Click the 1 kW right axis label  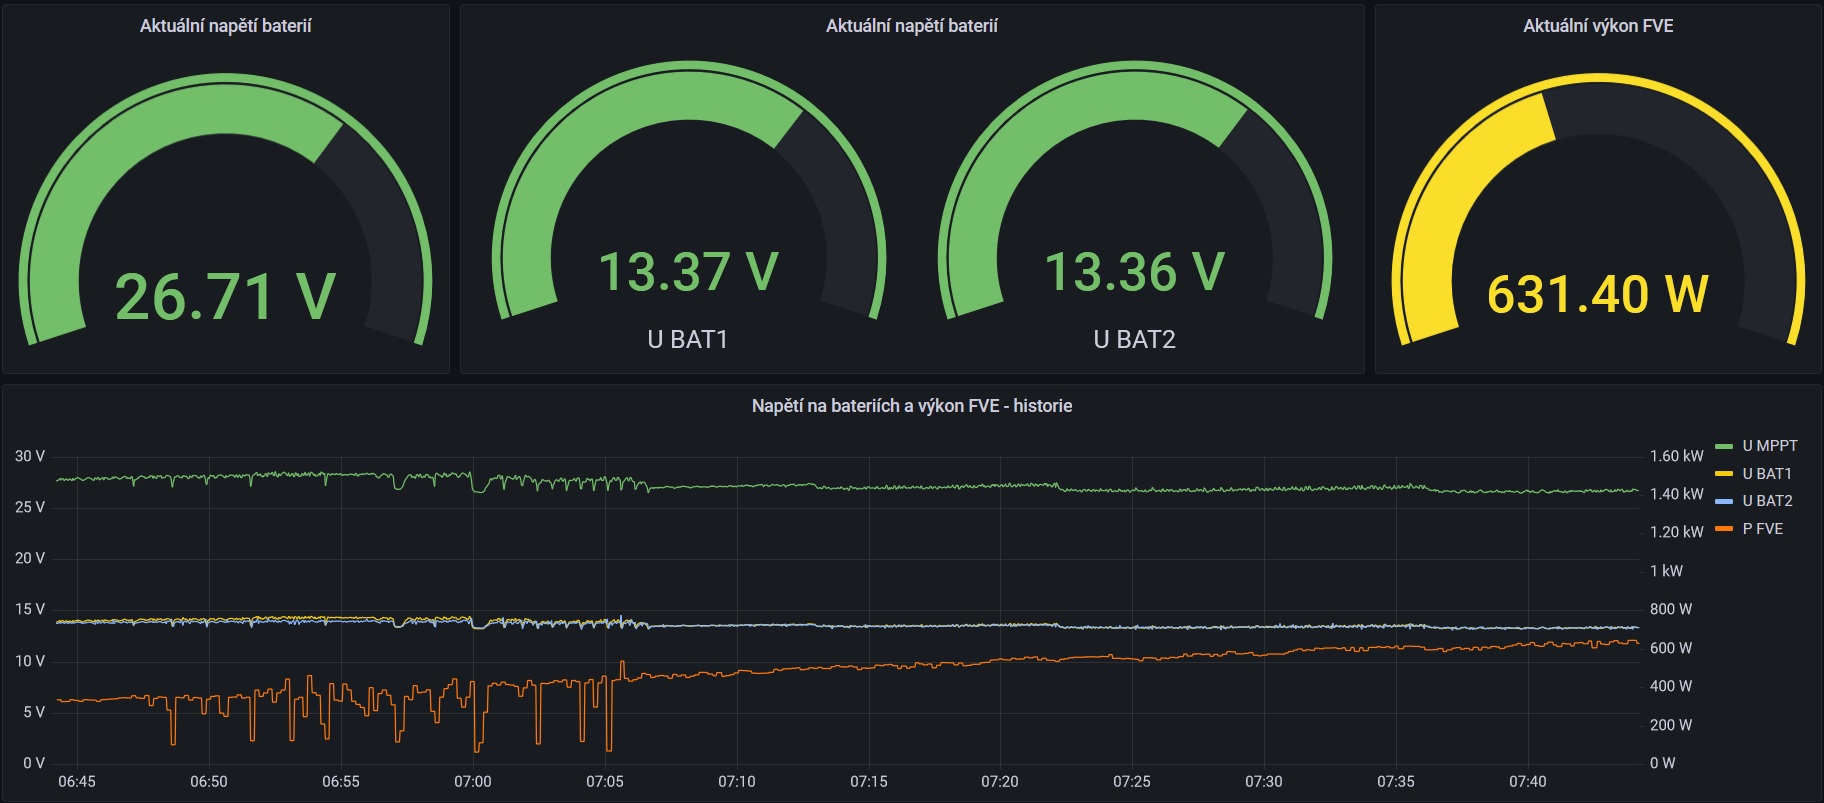[1667, 571]
